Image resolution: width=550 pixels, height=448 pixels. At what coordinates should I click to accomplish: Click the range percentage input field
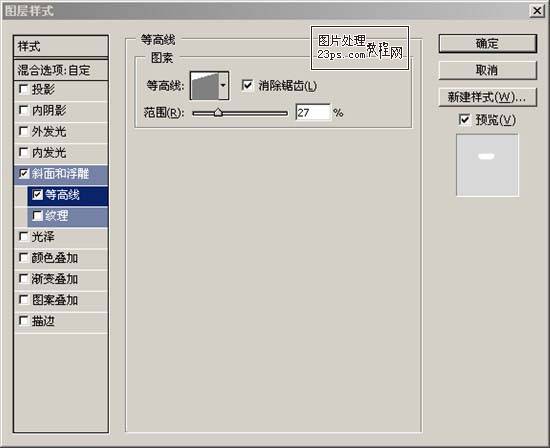313,113
